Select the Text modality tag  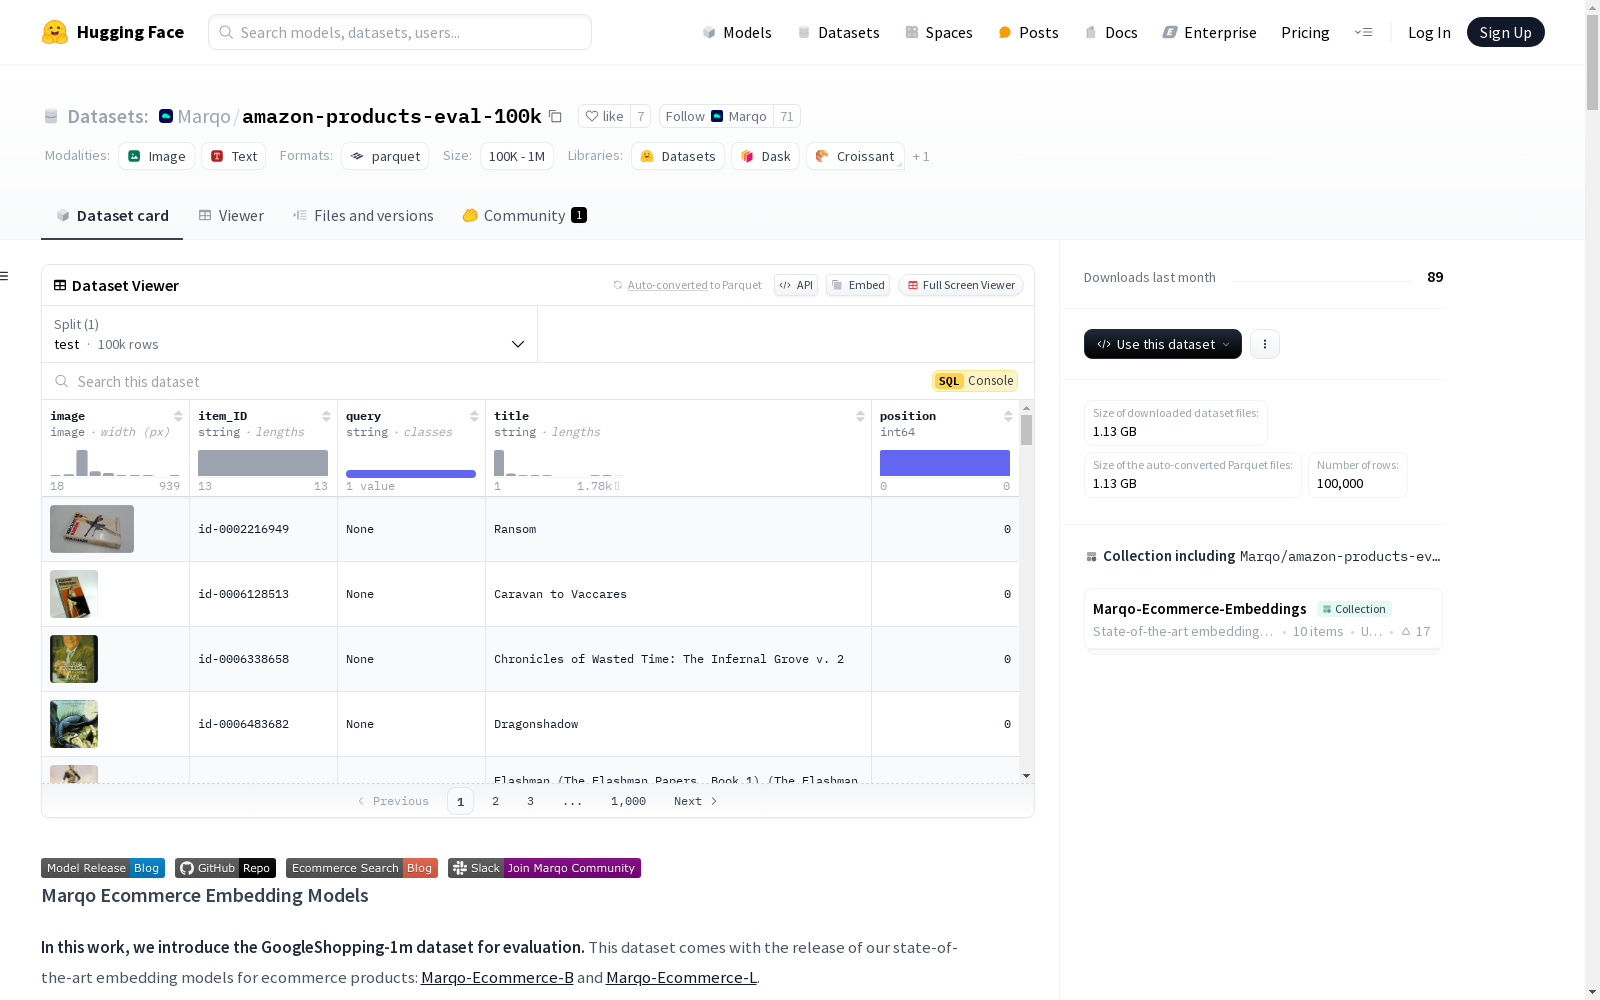(233, 156)
